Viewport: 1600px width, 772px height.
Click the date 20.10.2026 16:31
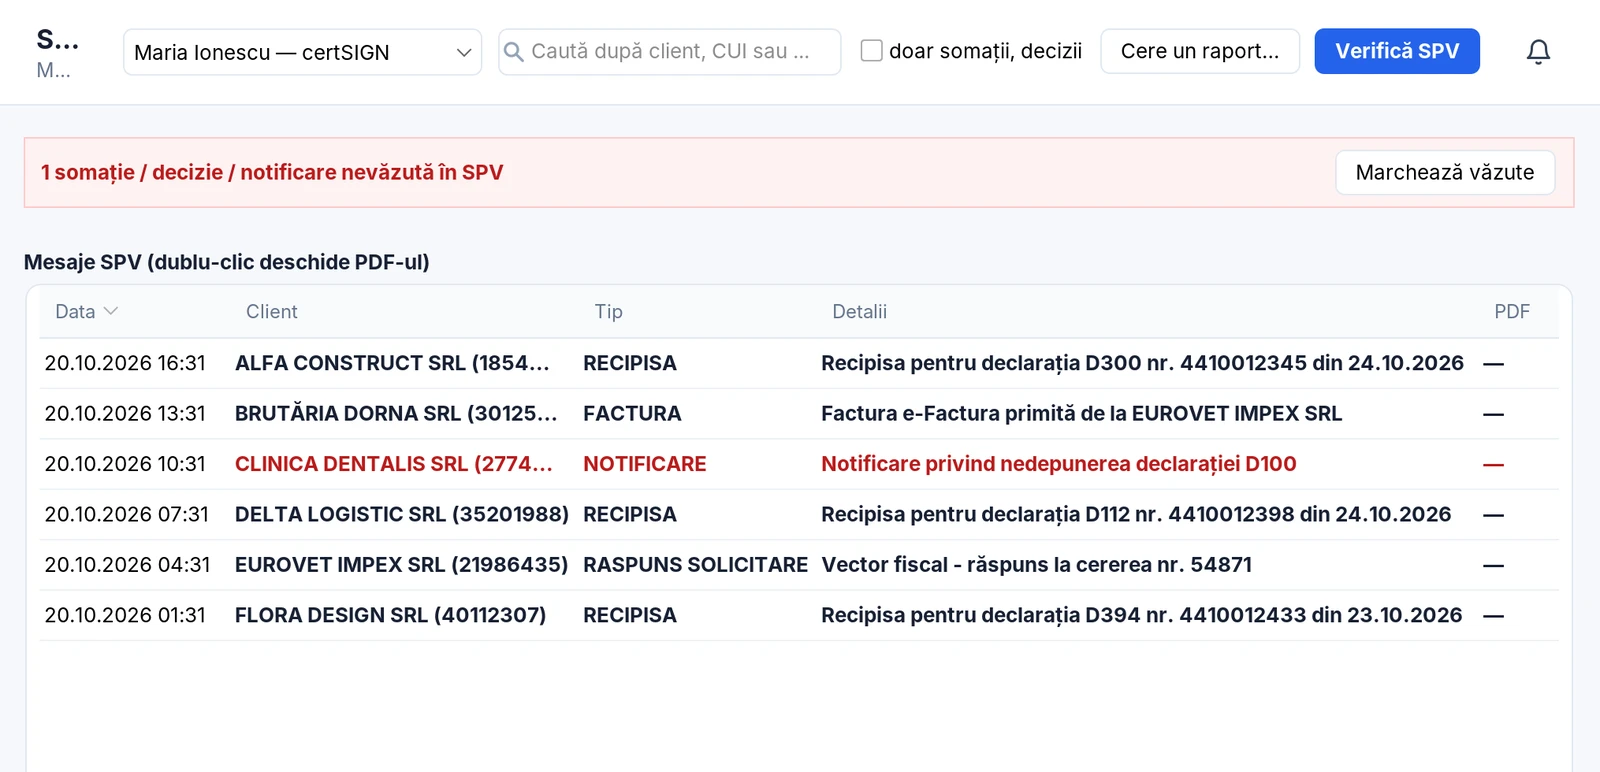125,363
